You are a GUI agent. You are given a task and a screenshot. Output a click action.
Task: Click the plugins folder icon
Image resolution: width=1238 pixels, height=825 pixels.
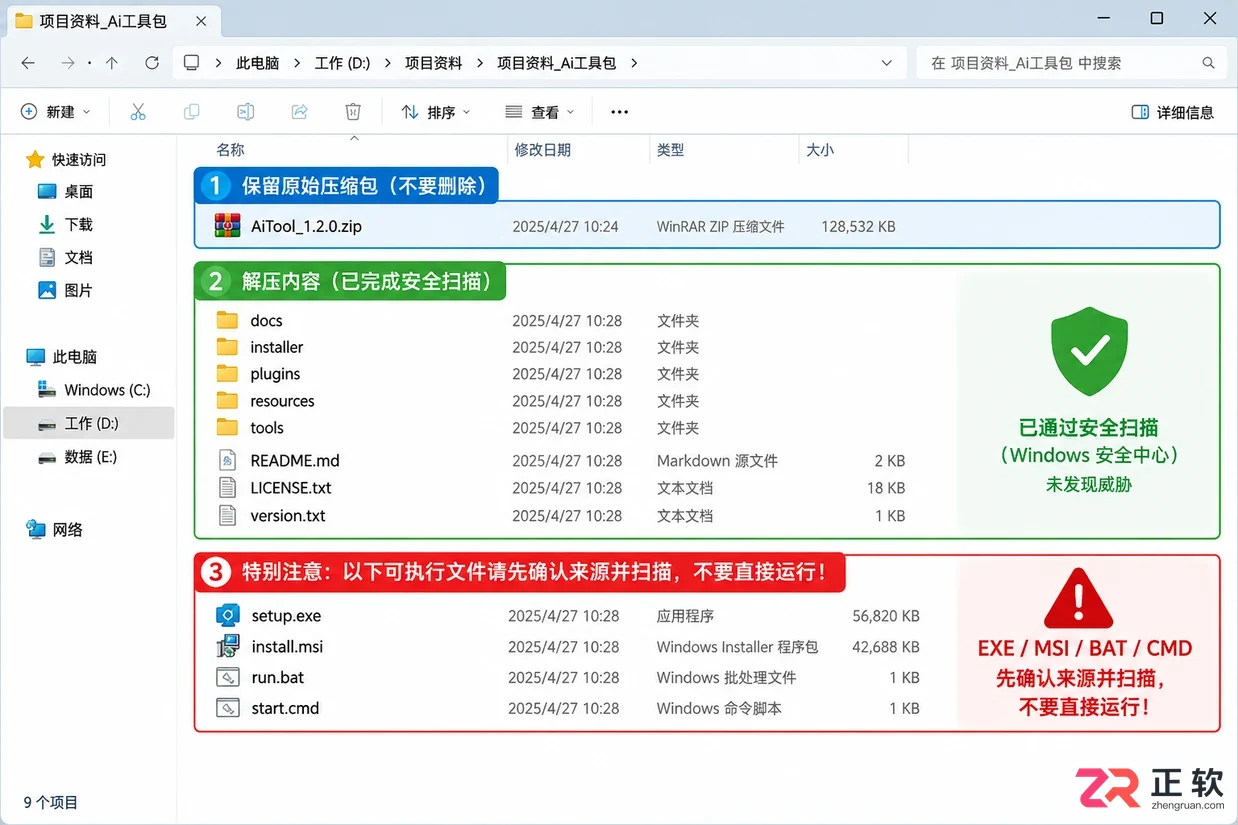tap(228, 374)
